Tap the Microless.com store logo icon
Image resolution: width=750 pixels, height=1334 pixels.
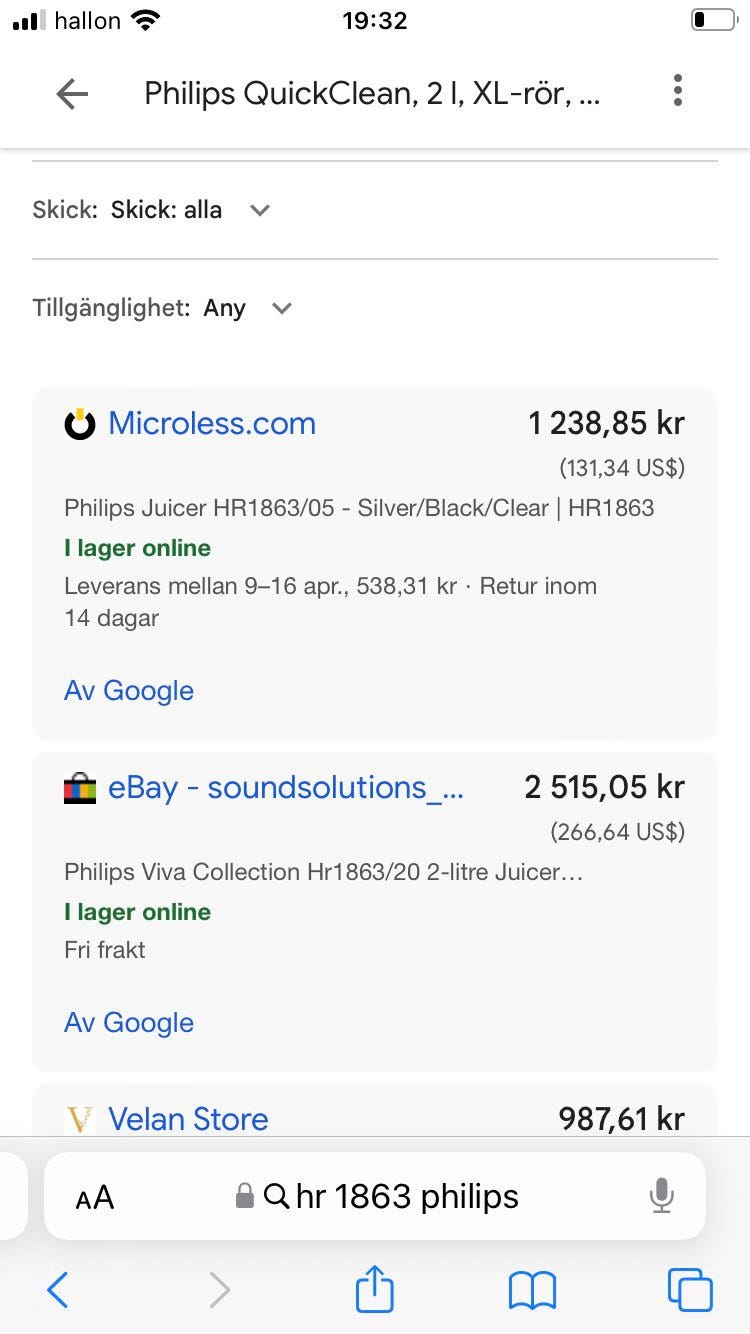tap(80, 424)
